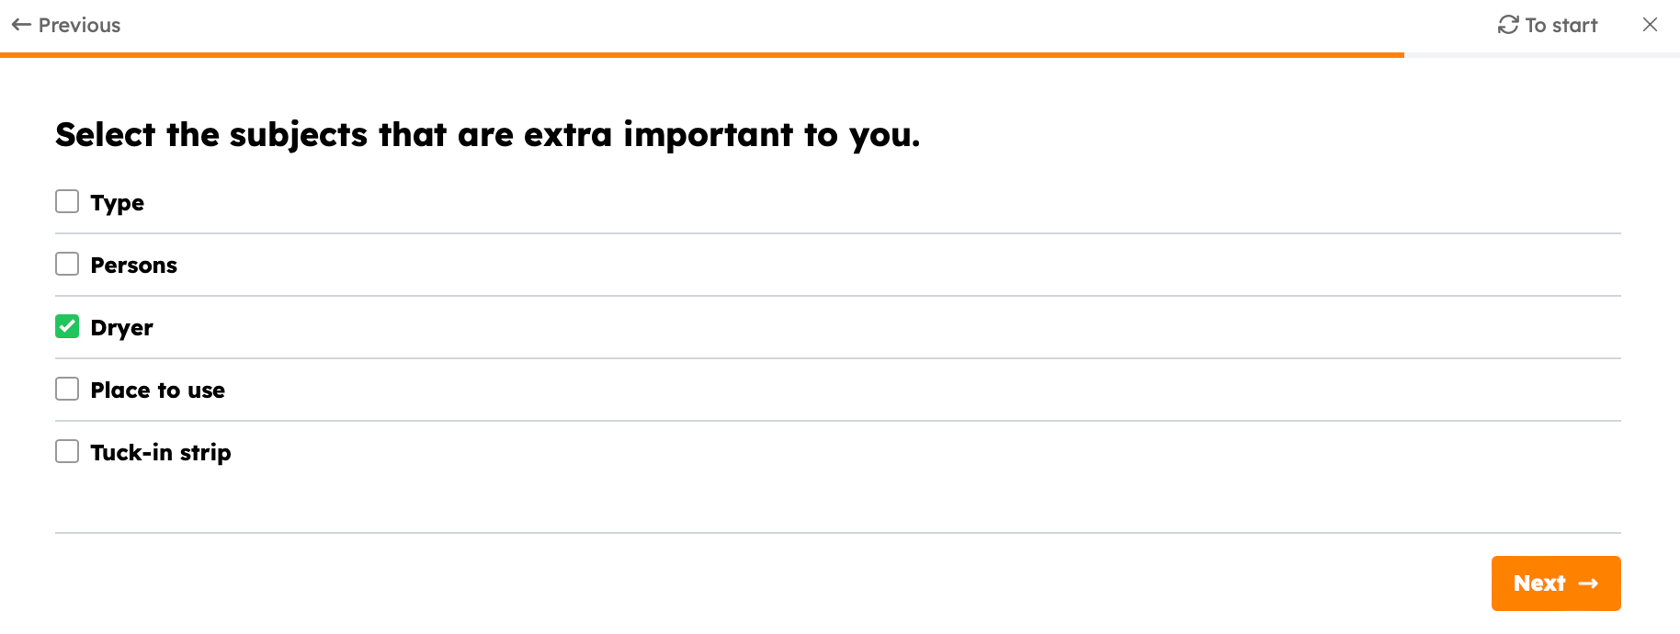Enable the Place to use checkbox

[x=67, y=389]
